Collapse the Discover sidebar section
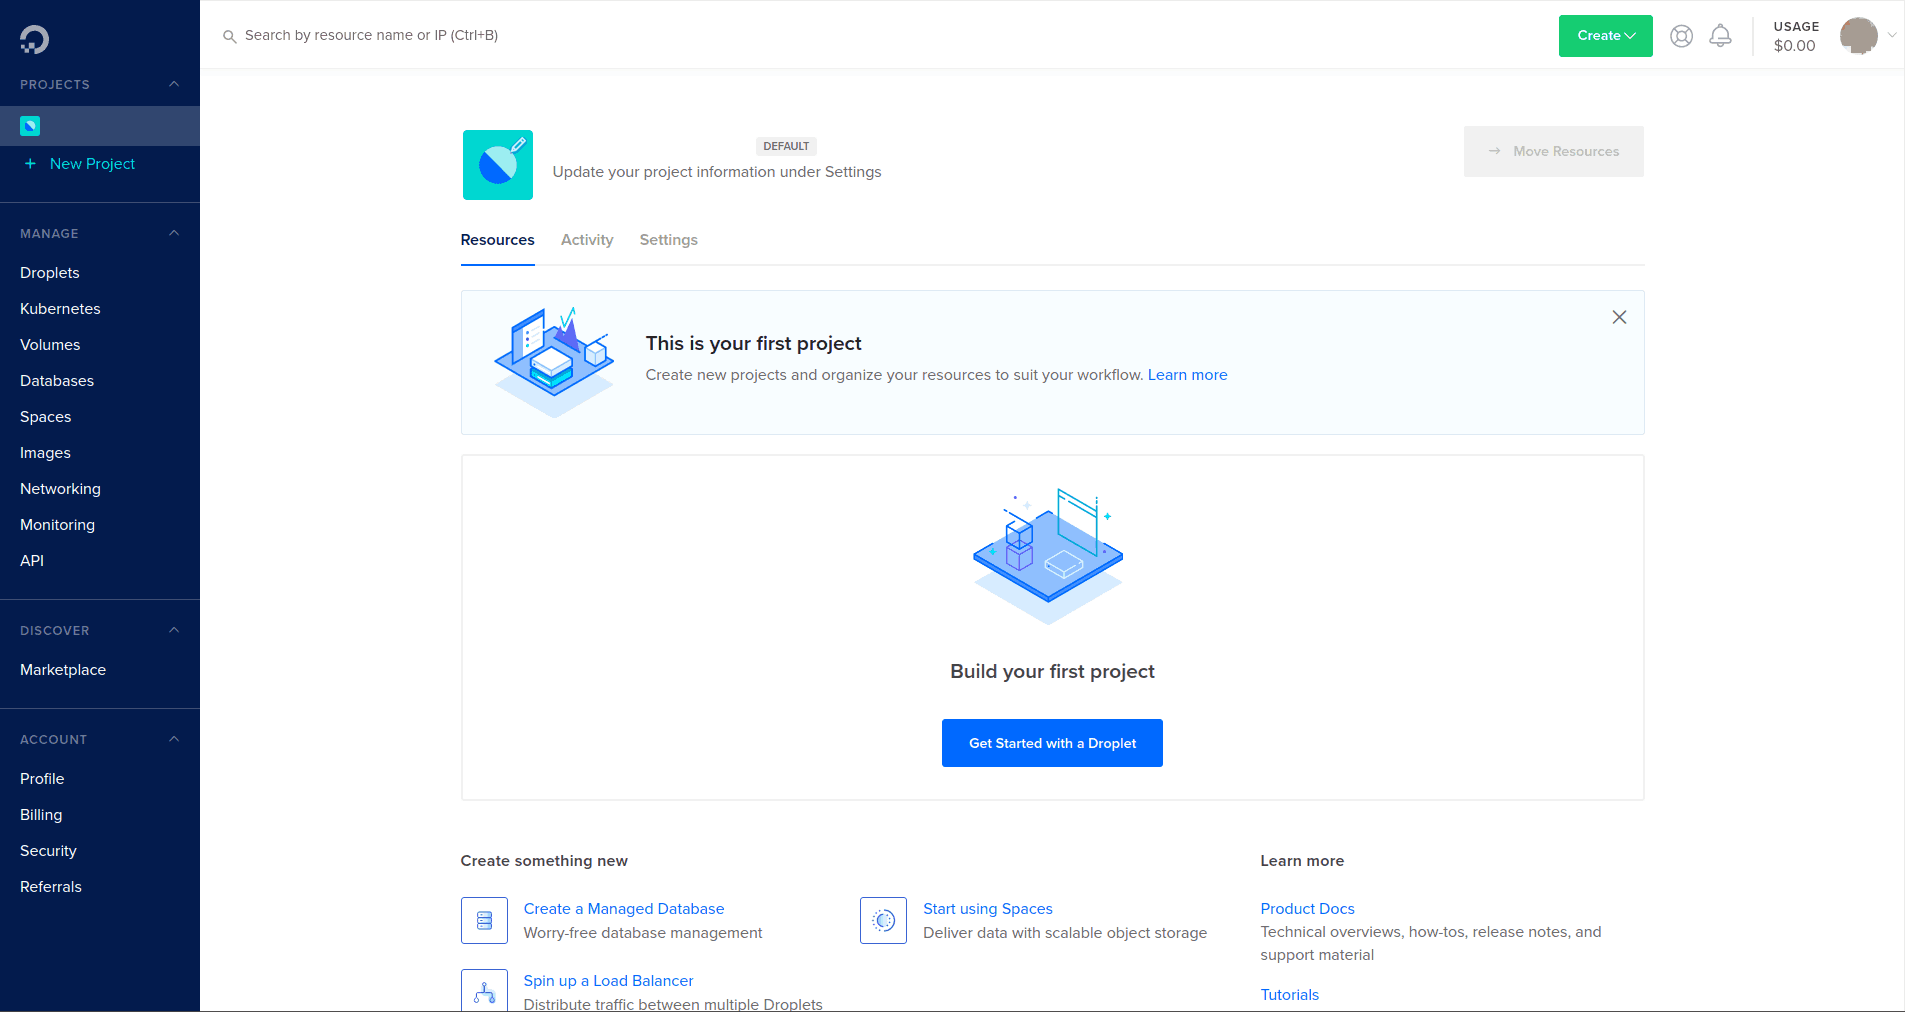 (174, 630)
